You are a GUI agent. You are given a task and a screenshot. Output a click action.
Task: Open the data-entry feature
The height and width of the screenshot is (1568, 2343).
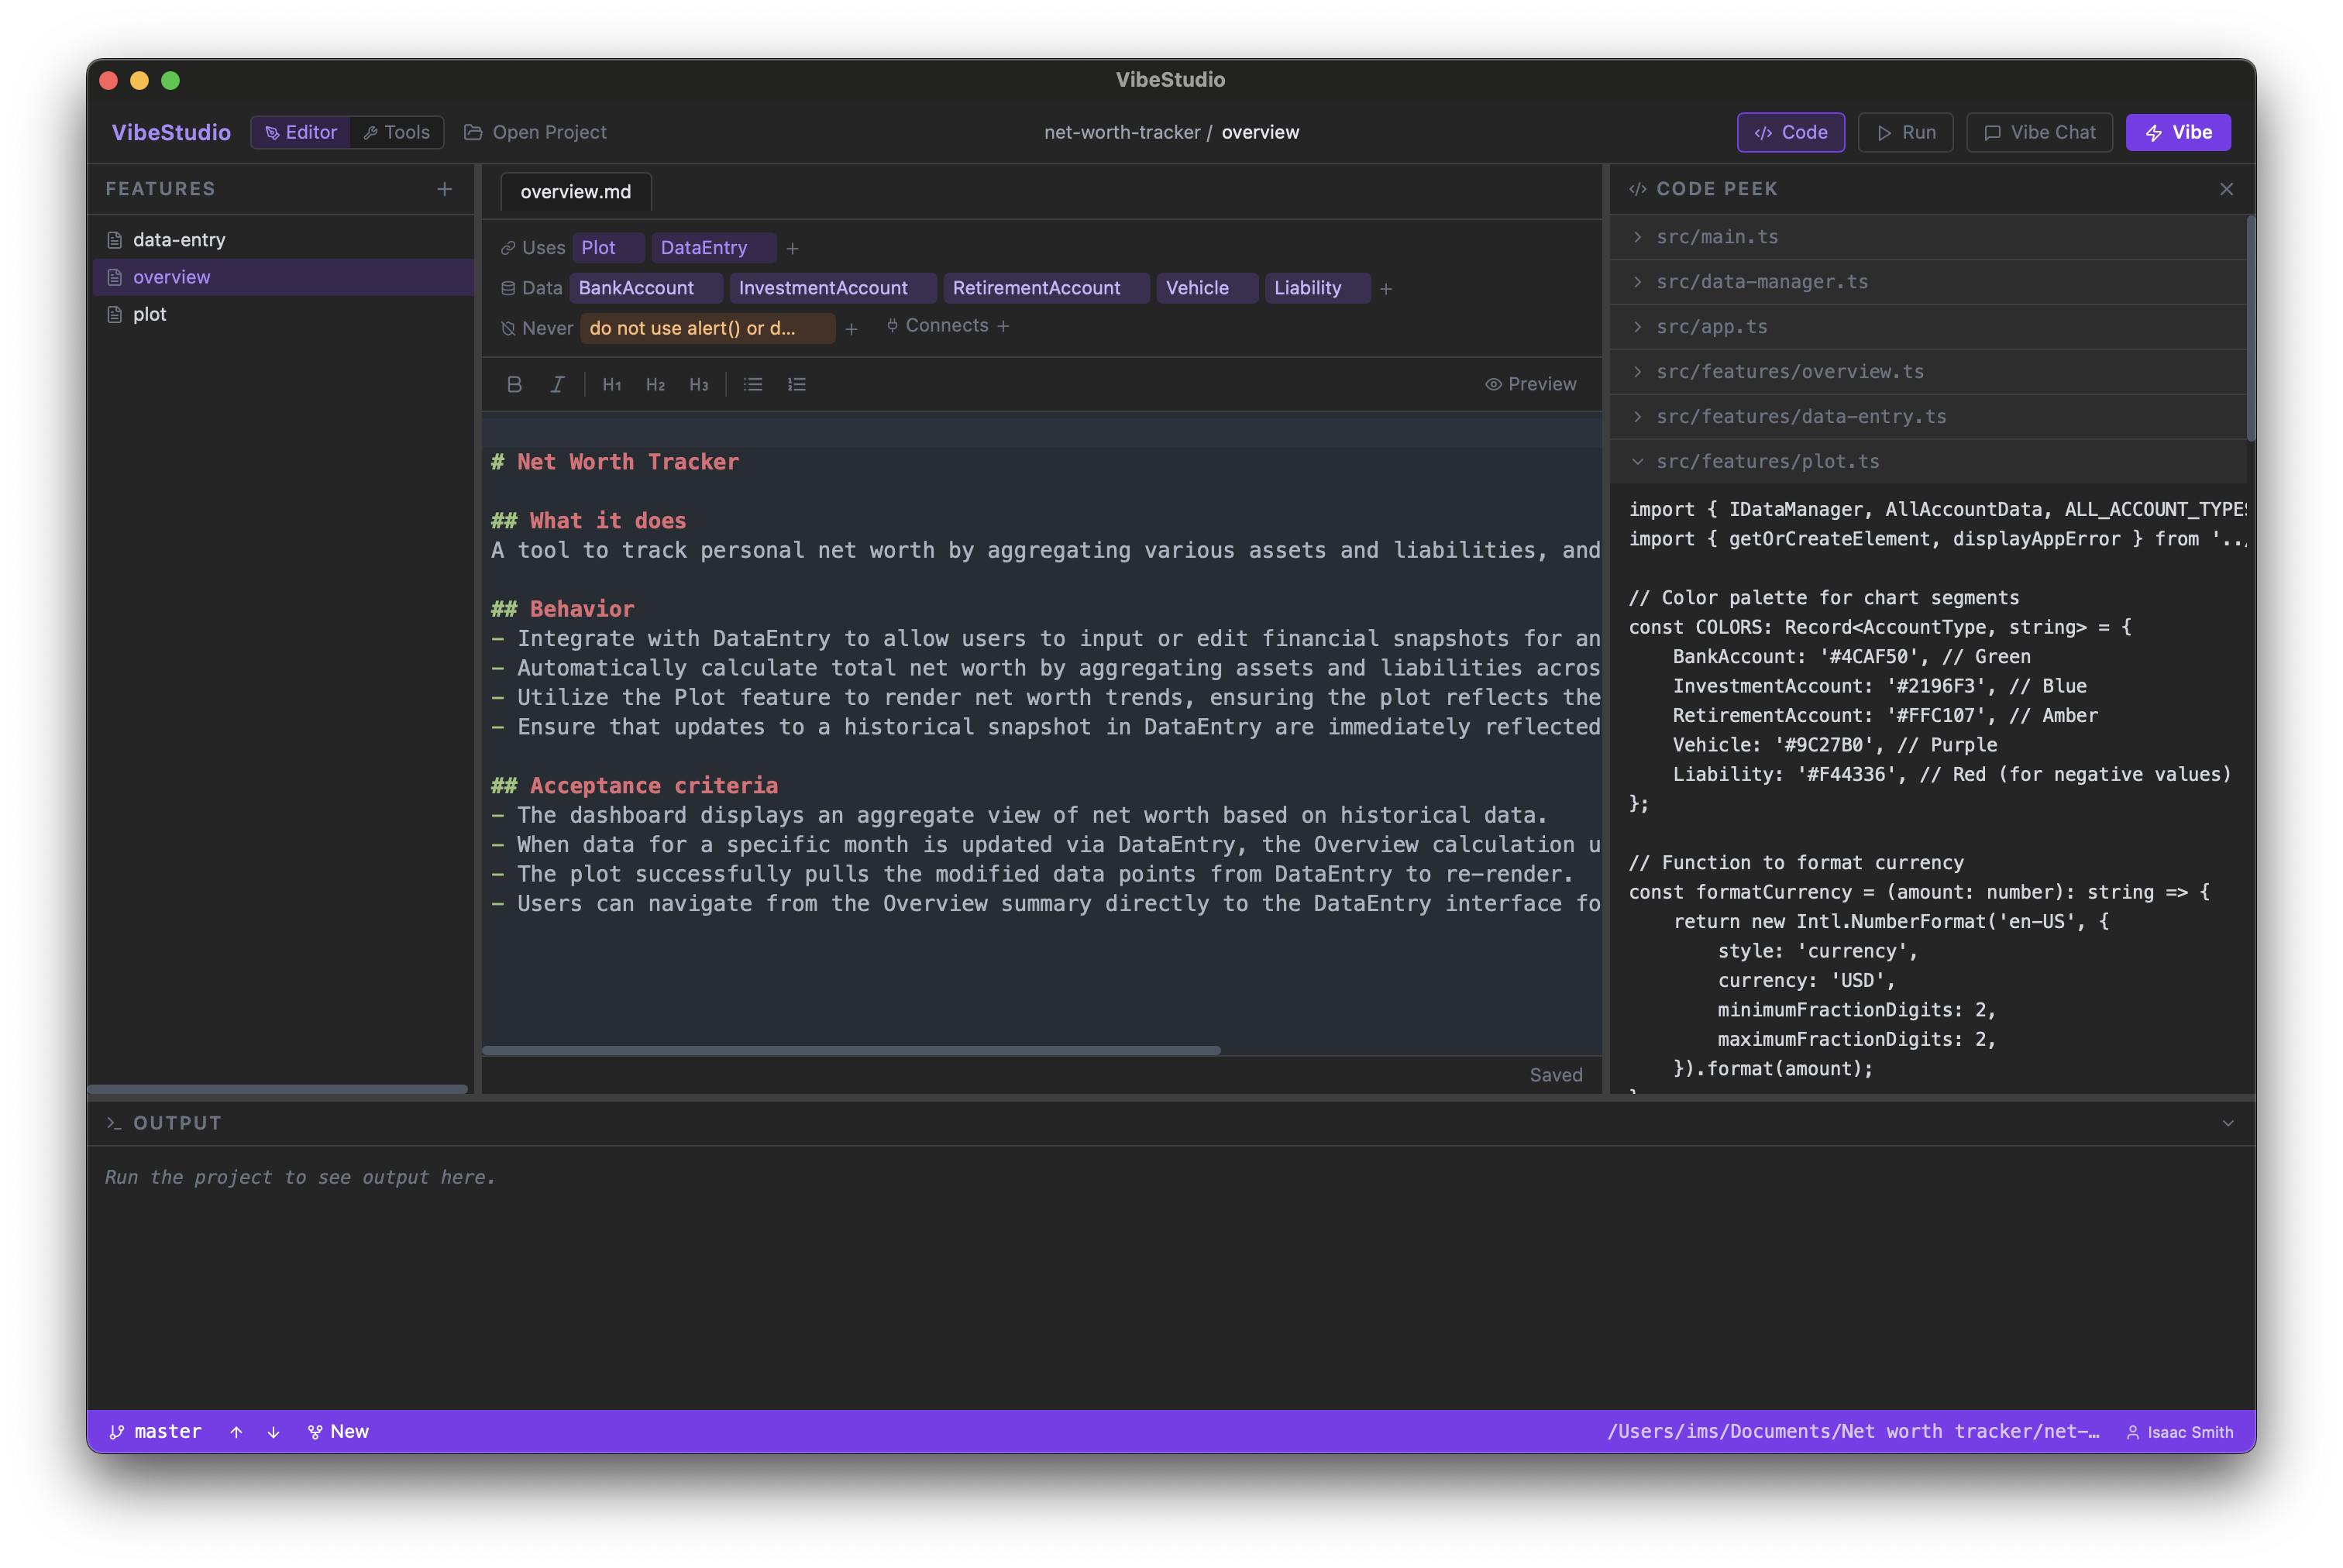[x=283, y=240]
